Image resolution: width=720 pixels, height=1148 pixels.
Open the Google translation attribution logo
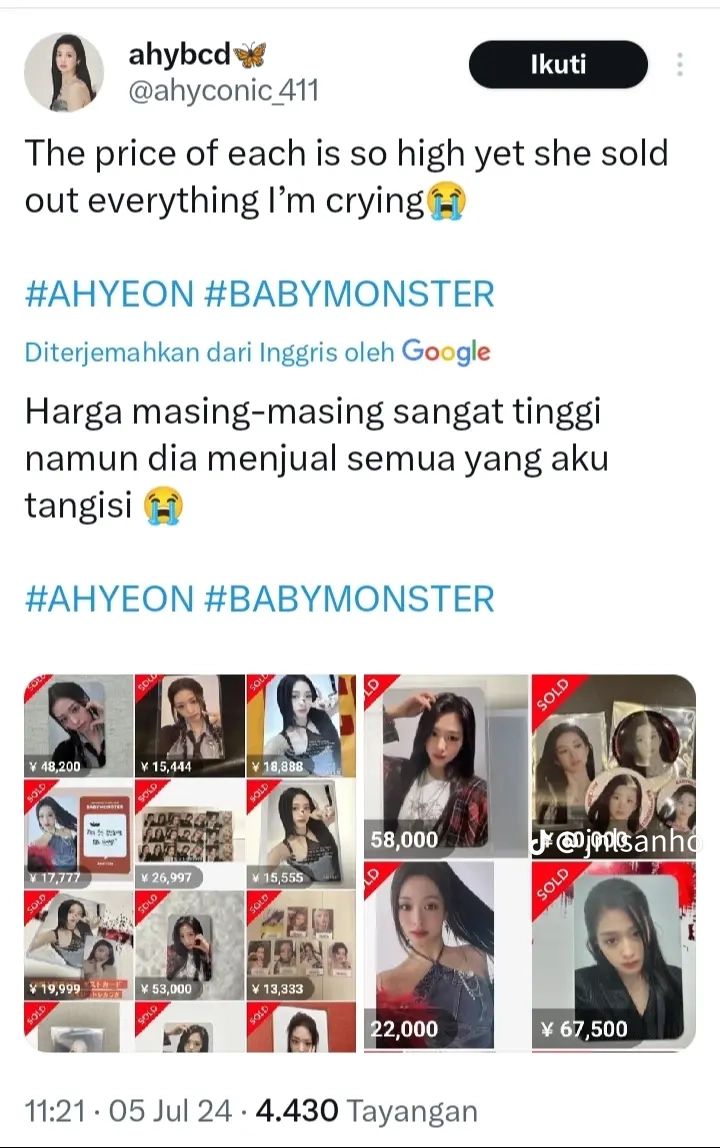click(x=446, y=352)
